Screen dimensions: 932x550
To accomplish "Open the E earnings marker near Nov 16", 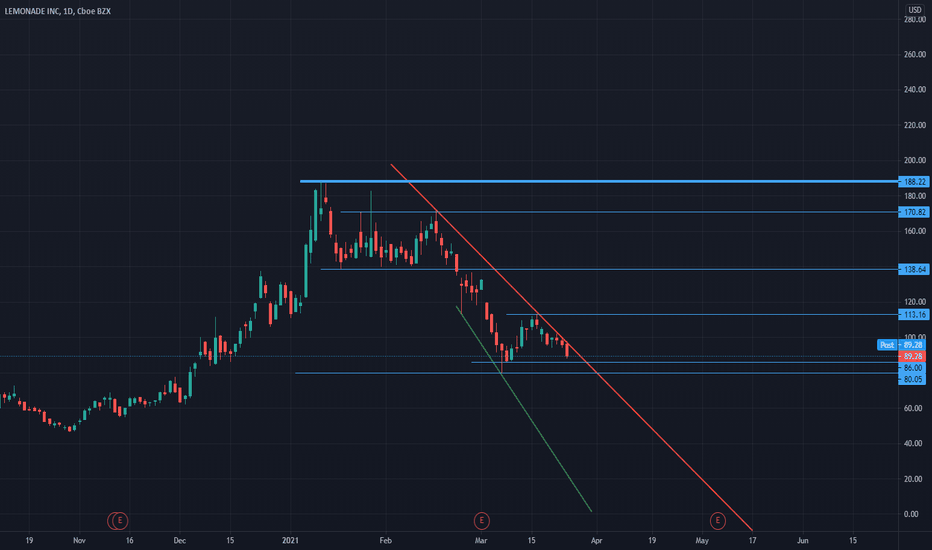I will point(119,521).
